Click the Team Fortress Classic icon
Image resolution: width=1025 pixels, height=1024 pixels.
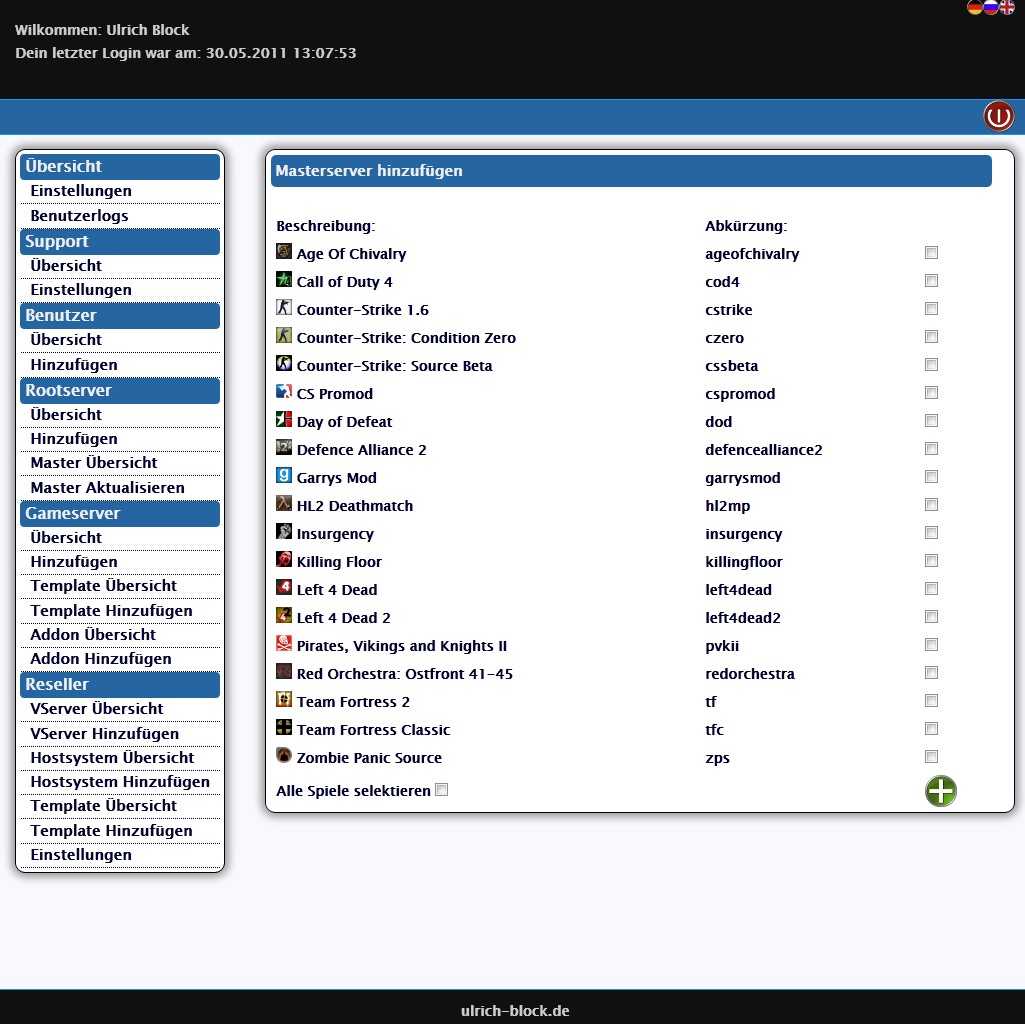tap(284, 728)
